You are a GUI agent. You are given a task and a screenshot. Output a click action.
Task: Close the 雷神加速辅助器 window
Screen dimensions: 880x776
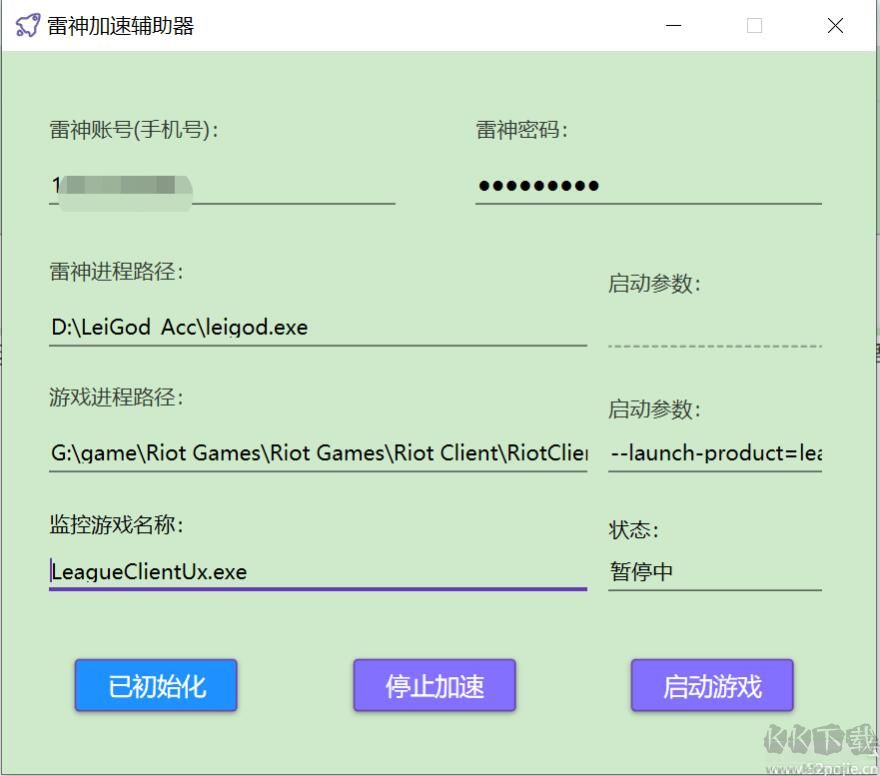point(835,26)
